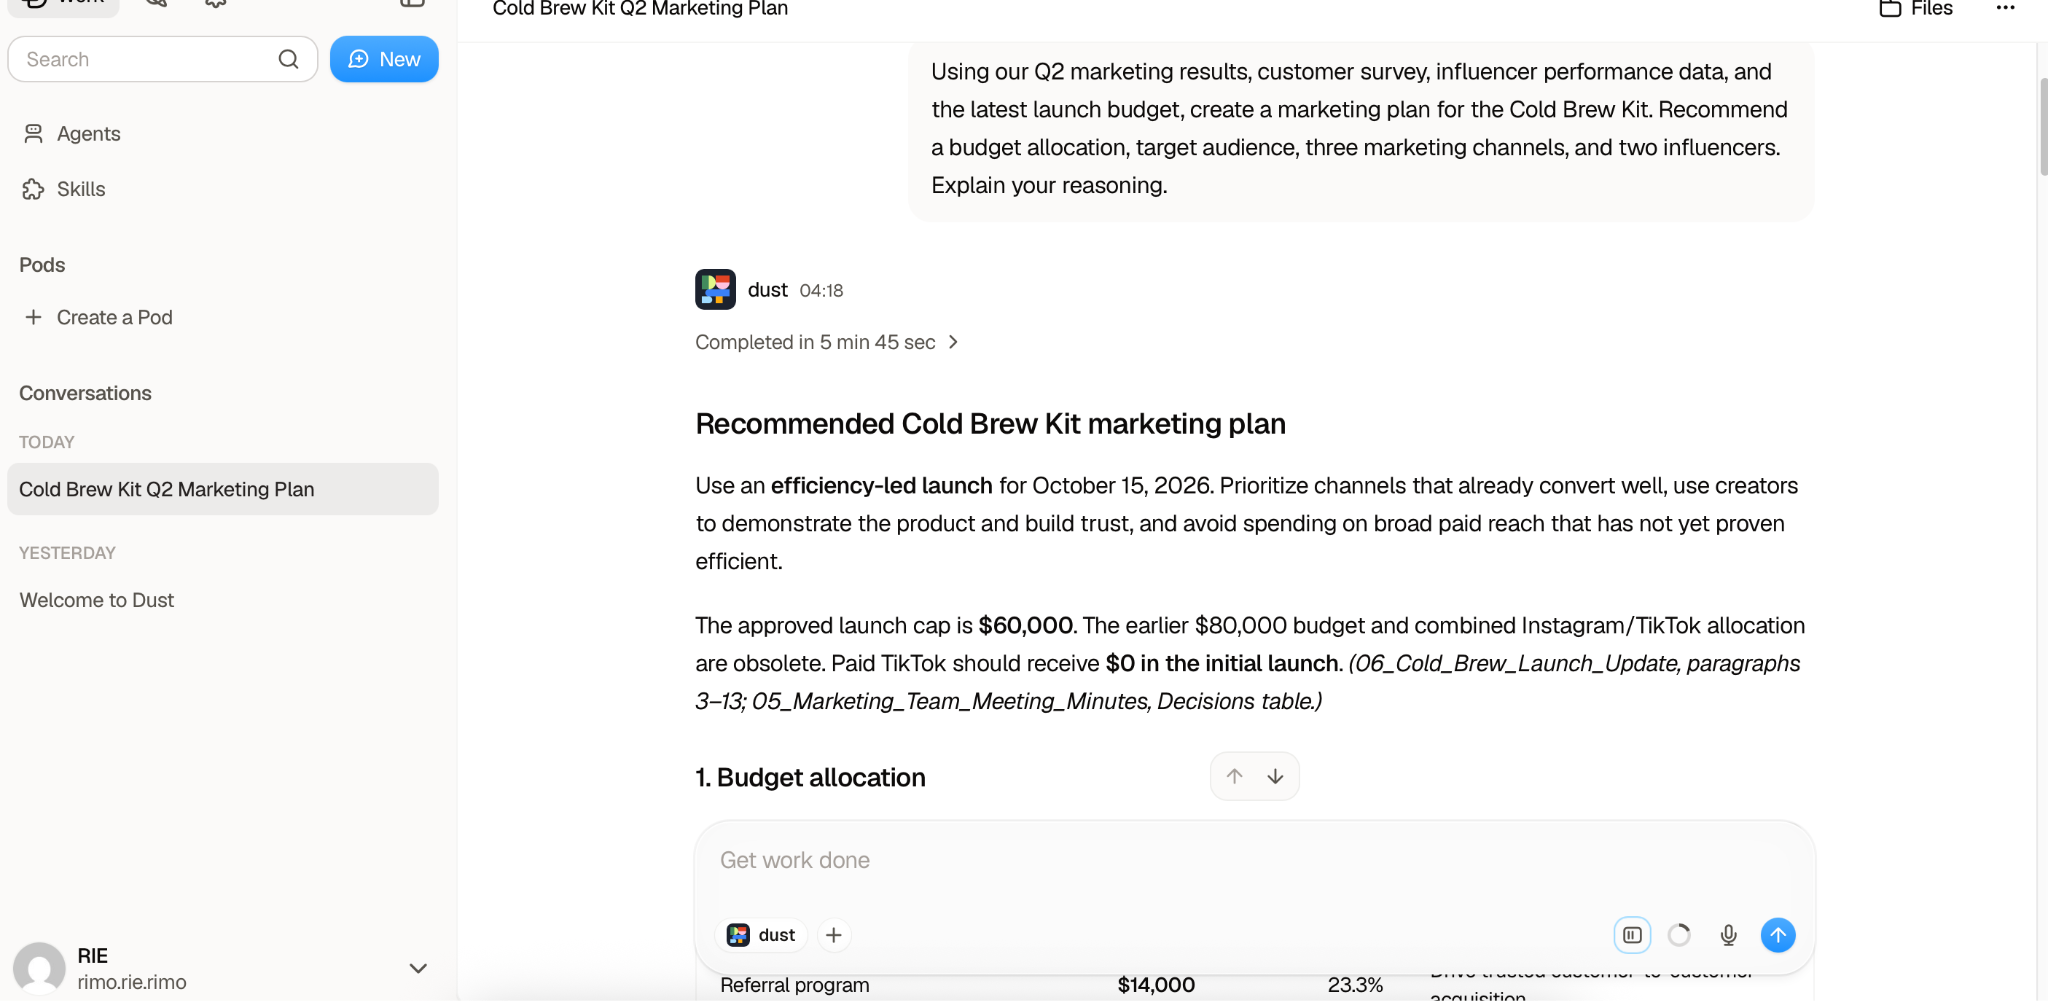
Task: Open the Files panel
Action: (1916, 9)
